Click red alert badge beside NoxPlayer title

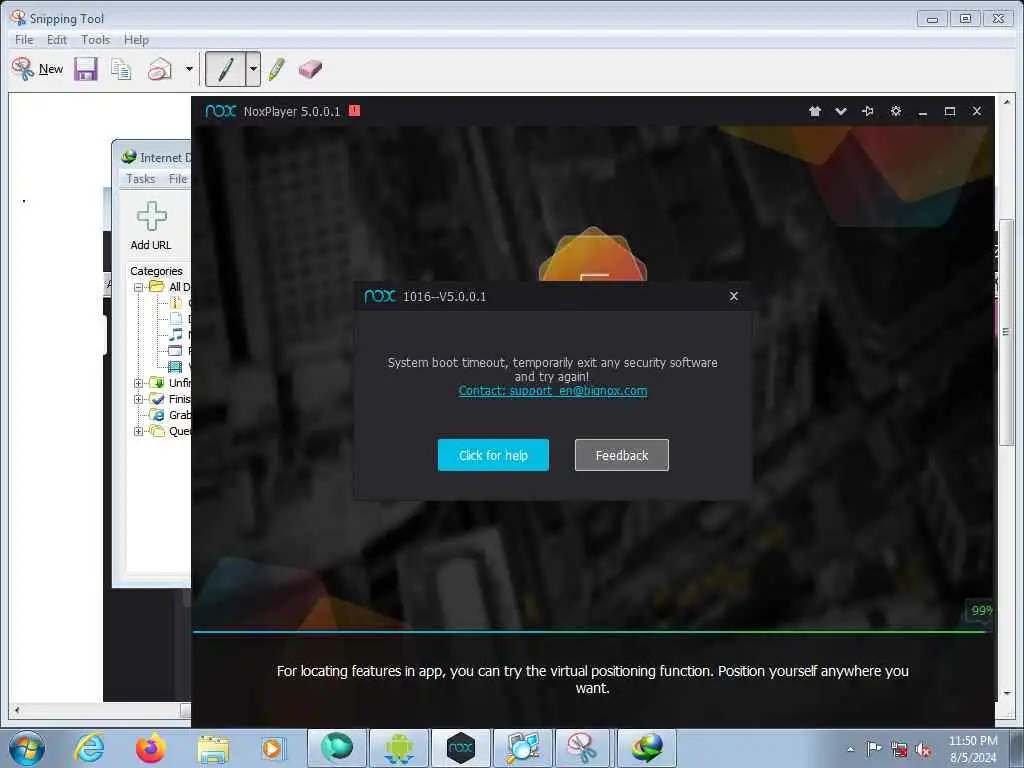(354, 110)
